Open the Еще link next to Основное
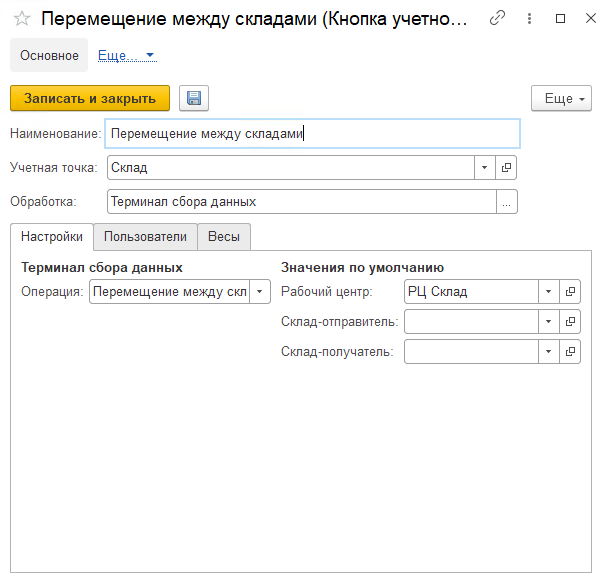This screenshot has height=582, width=604. pyautogui.click(x=126, y=56)
